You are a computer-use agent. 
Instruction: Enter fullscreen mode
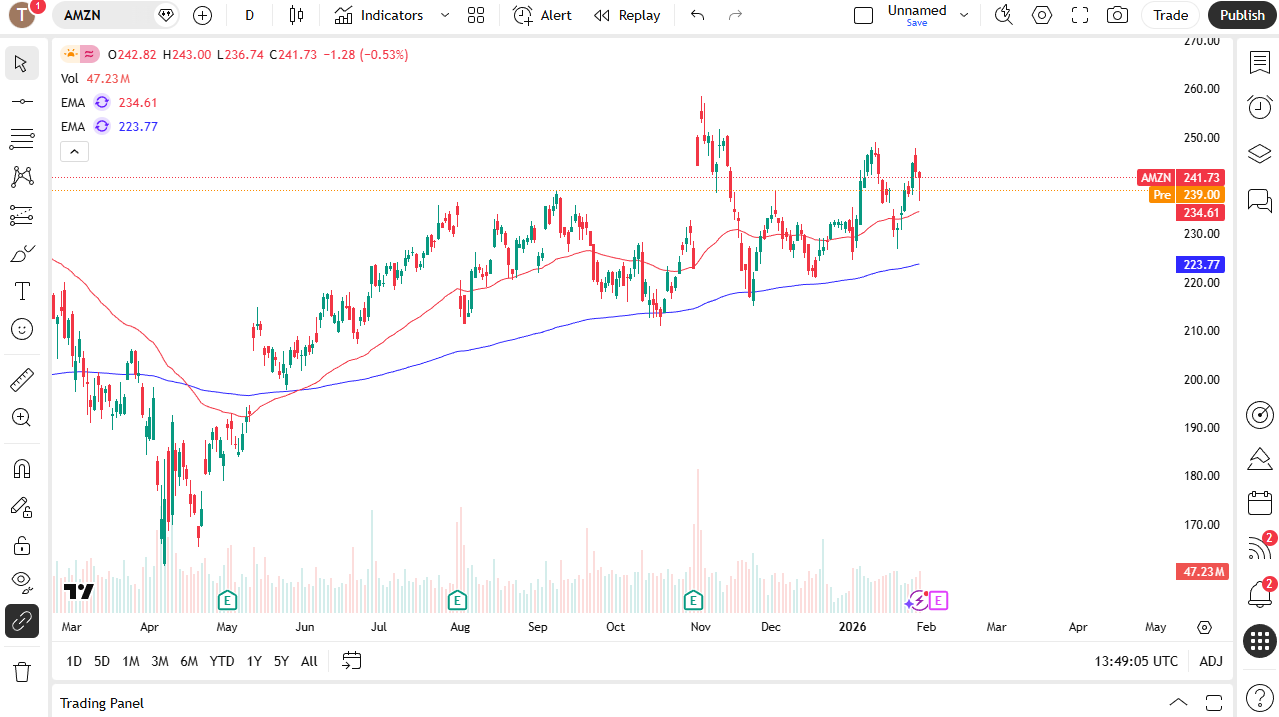[1080, 15]
